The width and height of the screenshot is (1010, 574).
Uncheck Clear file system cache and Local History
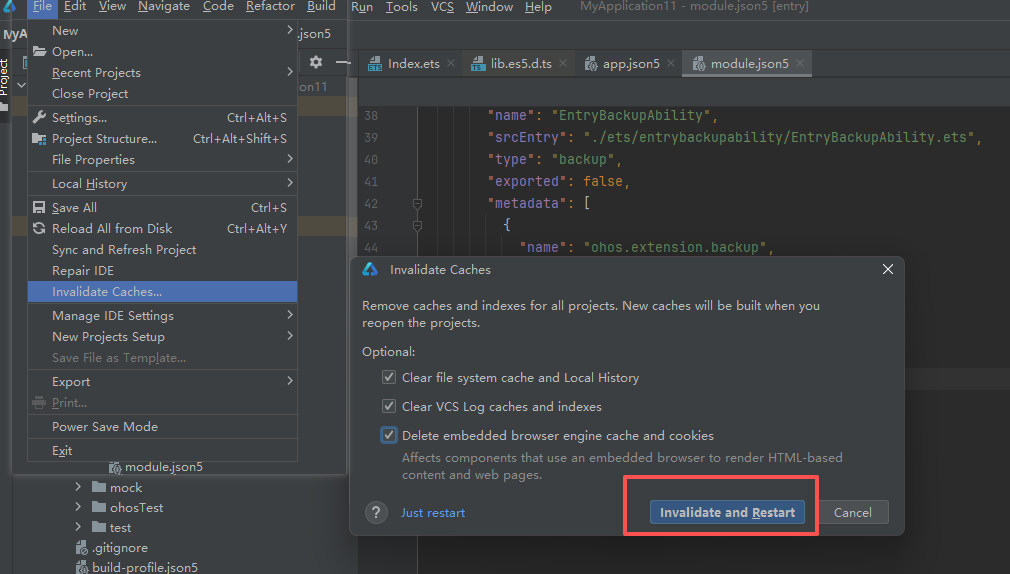[x=388, y=378]
